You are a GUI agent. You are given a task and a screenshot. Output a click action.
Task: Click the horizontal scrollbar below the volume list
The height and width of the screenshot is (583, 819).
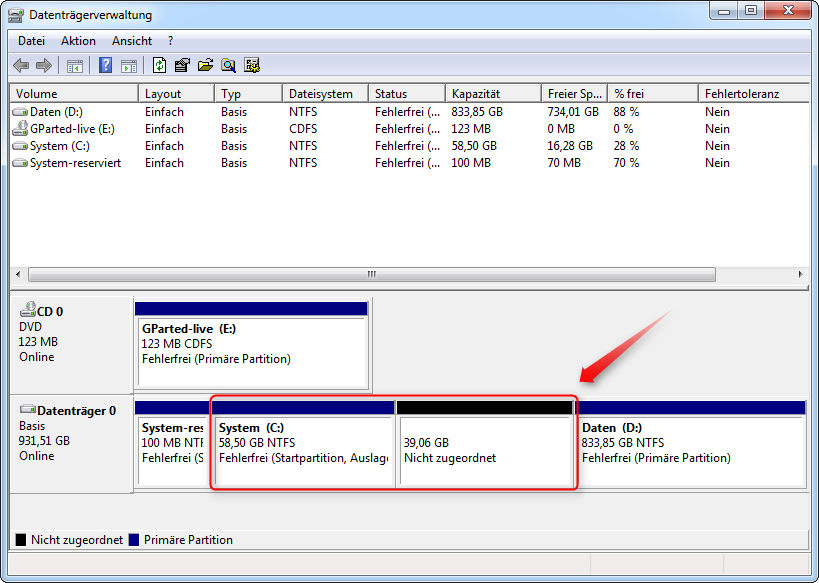coord(370,274)
